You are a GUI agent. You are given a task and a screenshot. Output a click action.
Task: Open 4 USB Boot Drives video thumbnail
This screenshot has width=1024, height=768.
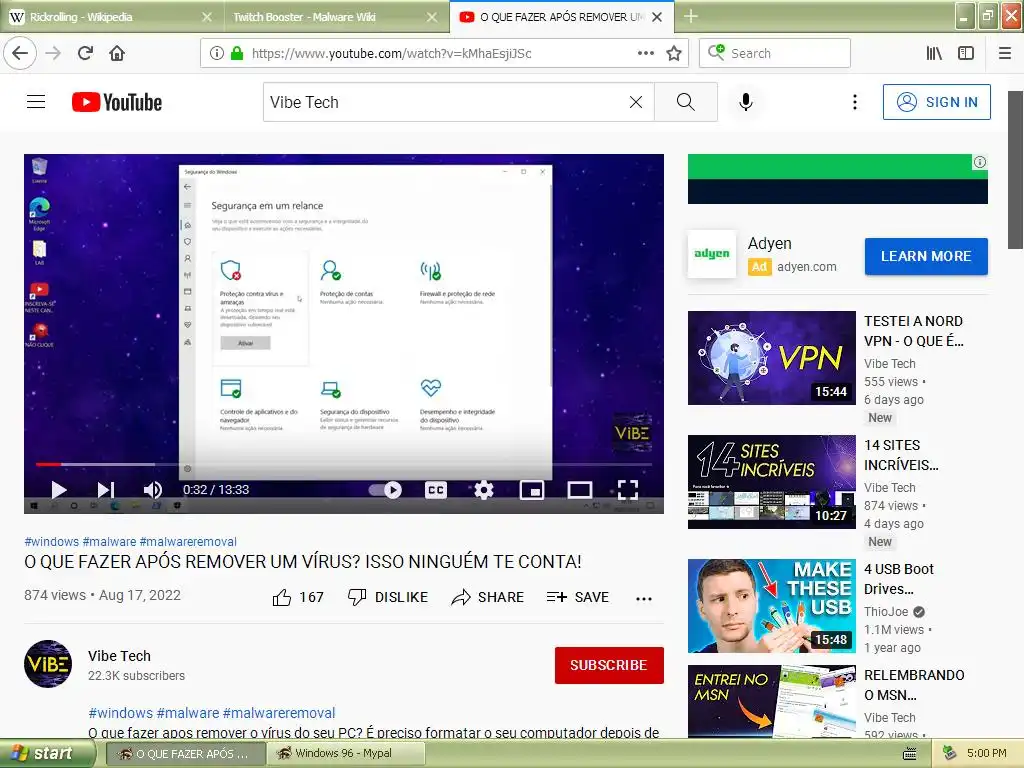point(772,606)
